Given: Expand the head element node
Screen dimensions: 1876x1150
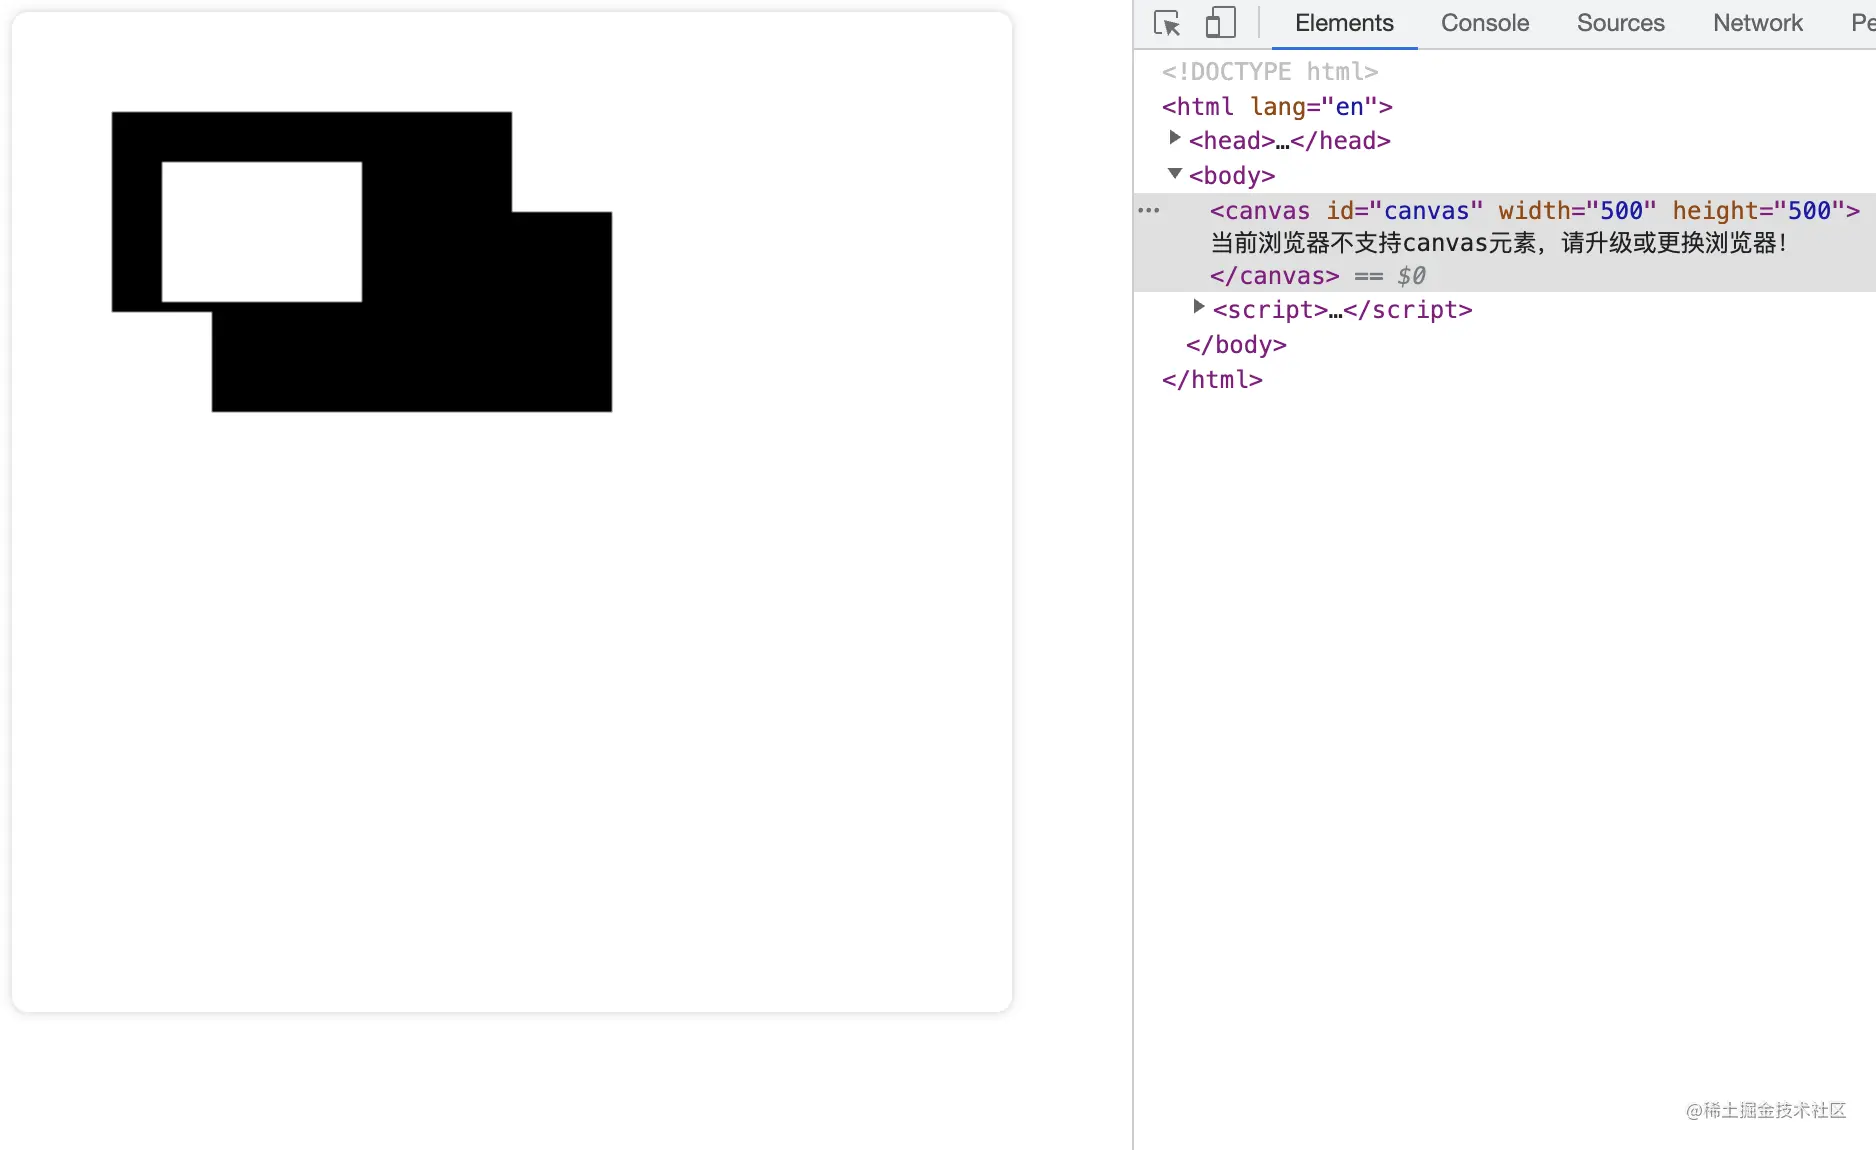Looking at the screenshot, I should click(1175, 139).
